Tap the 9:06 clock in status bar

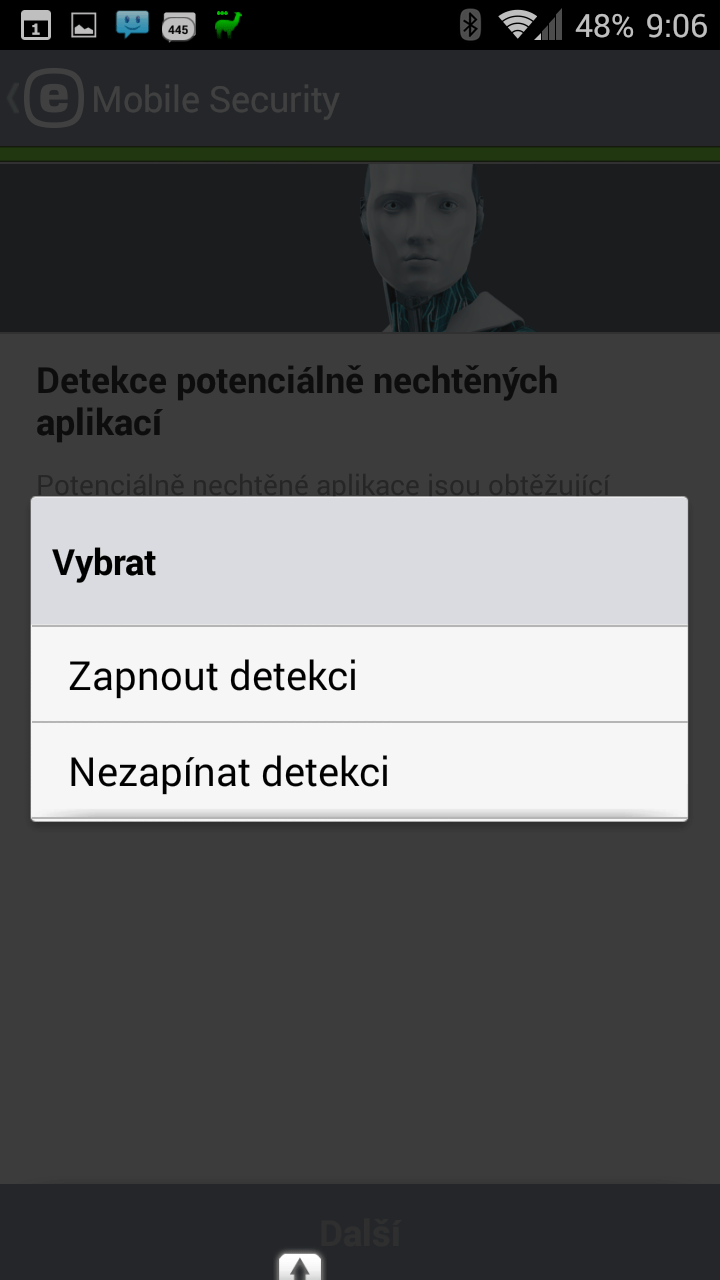677,25
